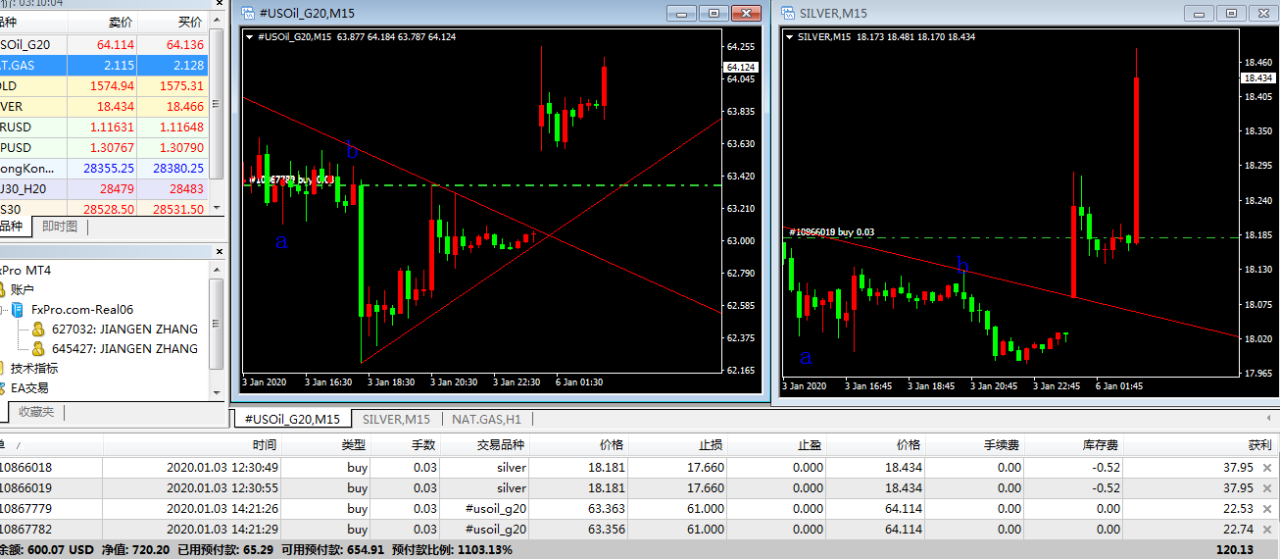Screen dimensions: 1280x559
Task: Click the 买价 ask column header
Action: [174, 22]
